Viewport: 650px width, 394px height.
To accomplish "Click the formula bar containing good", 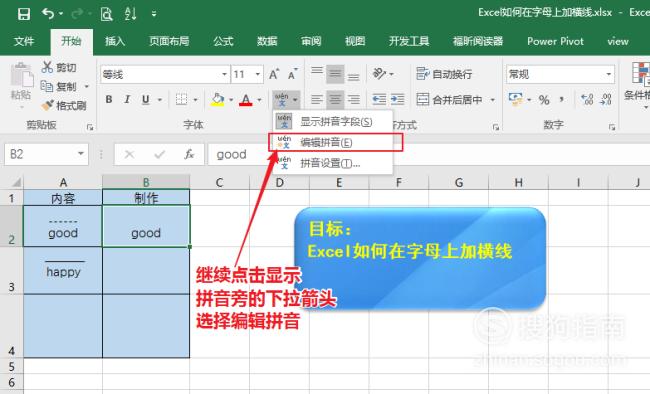I will click(429, 154).
